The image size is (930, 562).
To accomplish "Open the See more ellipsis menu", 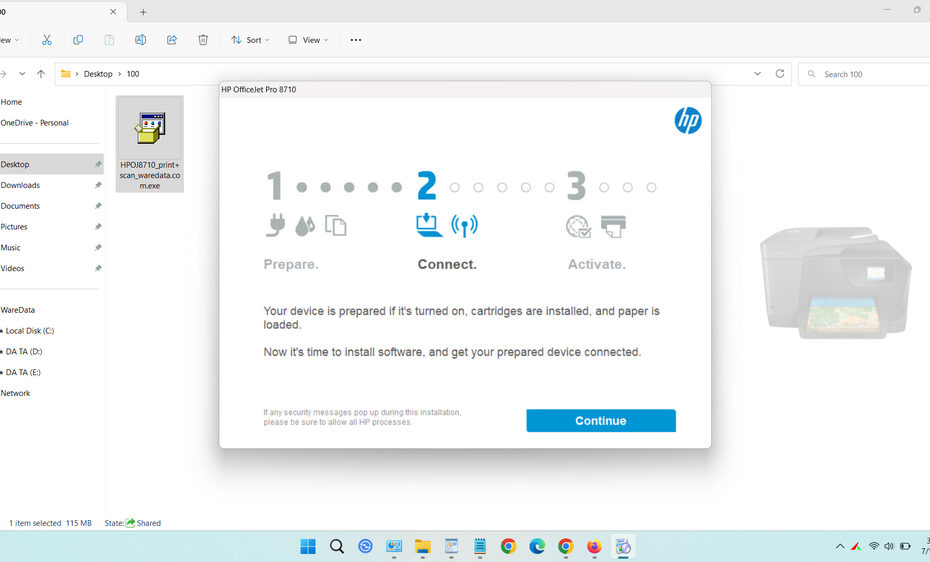I will point(356,40).
